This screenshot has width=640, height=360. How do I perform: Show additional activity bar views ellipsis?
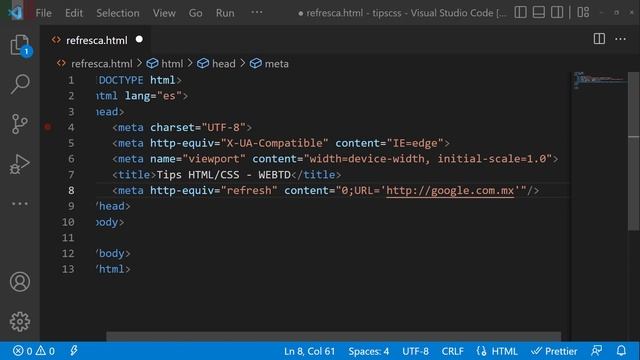(x=20, y=203)
